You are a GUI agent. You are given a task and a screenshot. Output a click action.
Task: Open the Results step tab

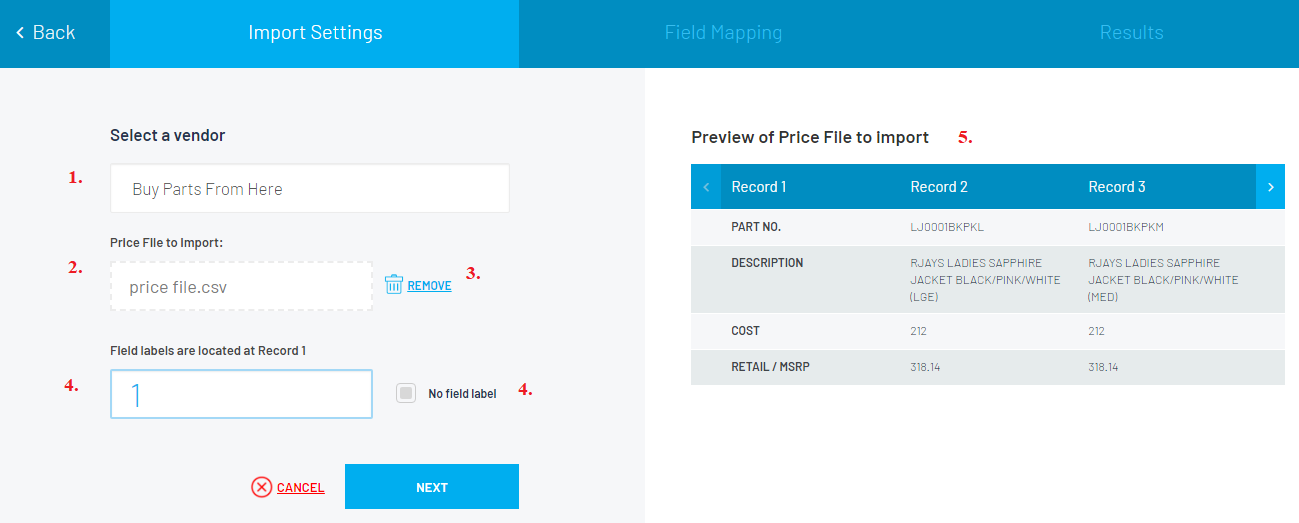(x=1131, y=33)
